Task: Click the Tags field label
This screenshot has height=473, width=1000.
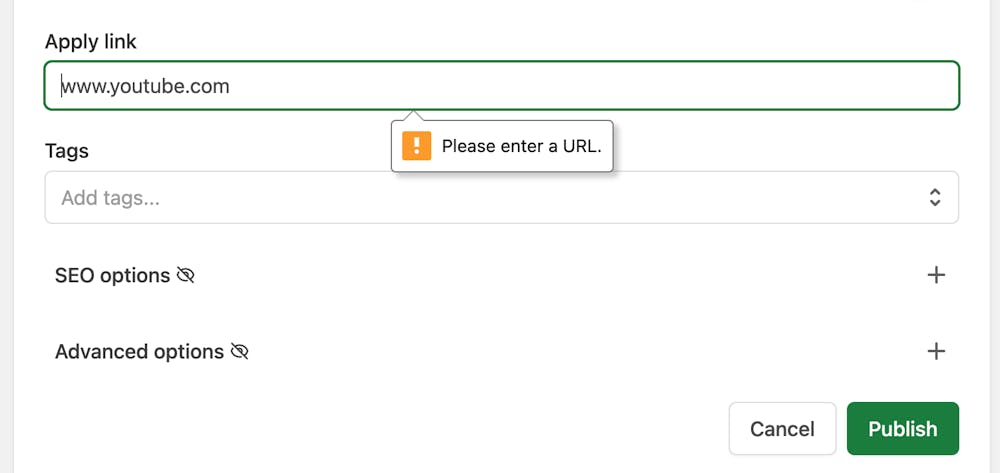Action: 67,151
